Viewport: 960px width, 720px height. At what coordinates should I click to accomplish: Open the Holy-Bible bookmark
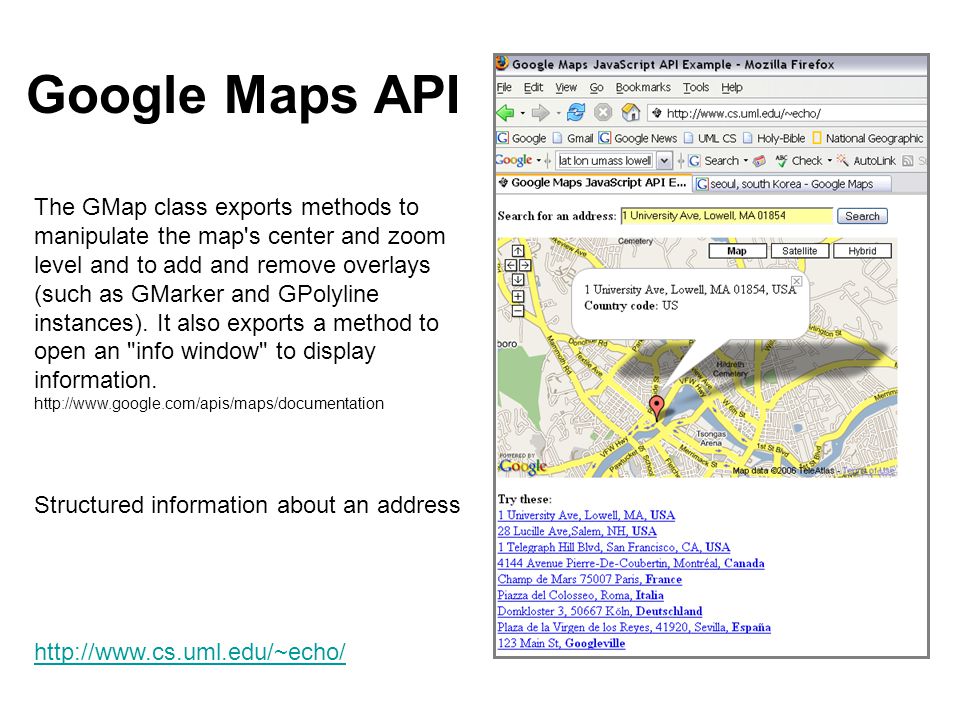[x=774, y=138]
